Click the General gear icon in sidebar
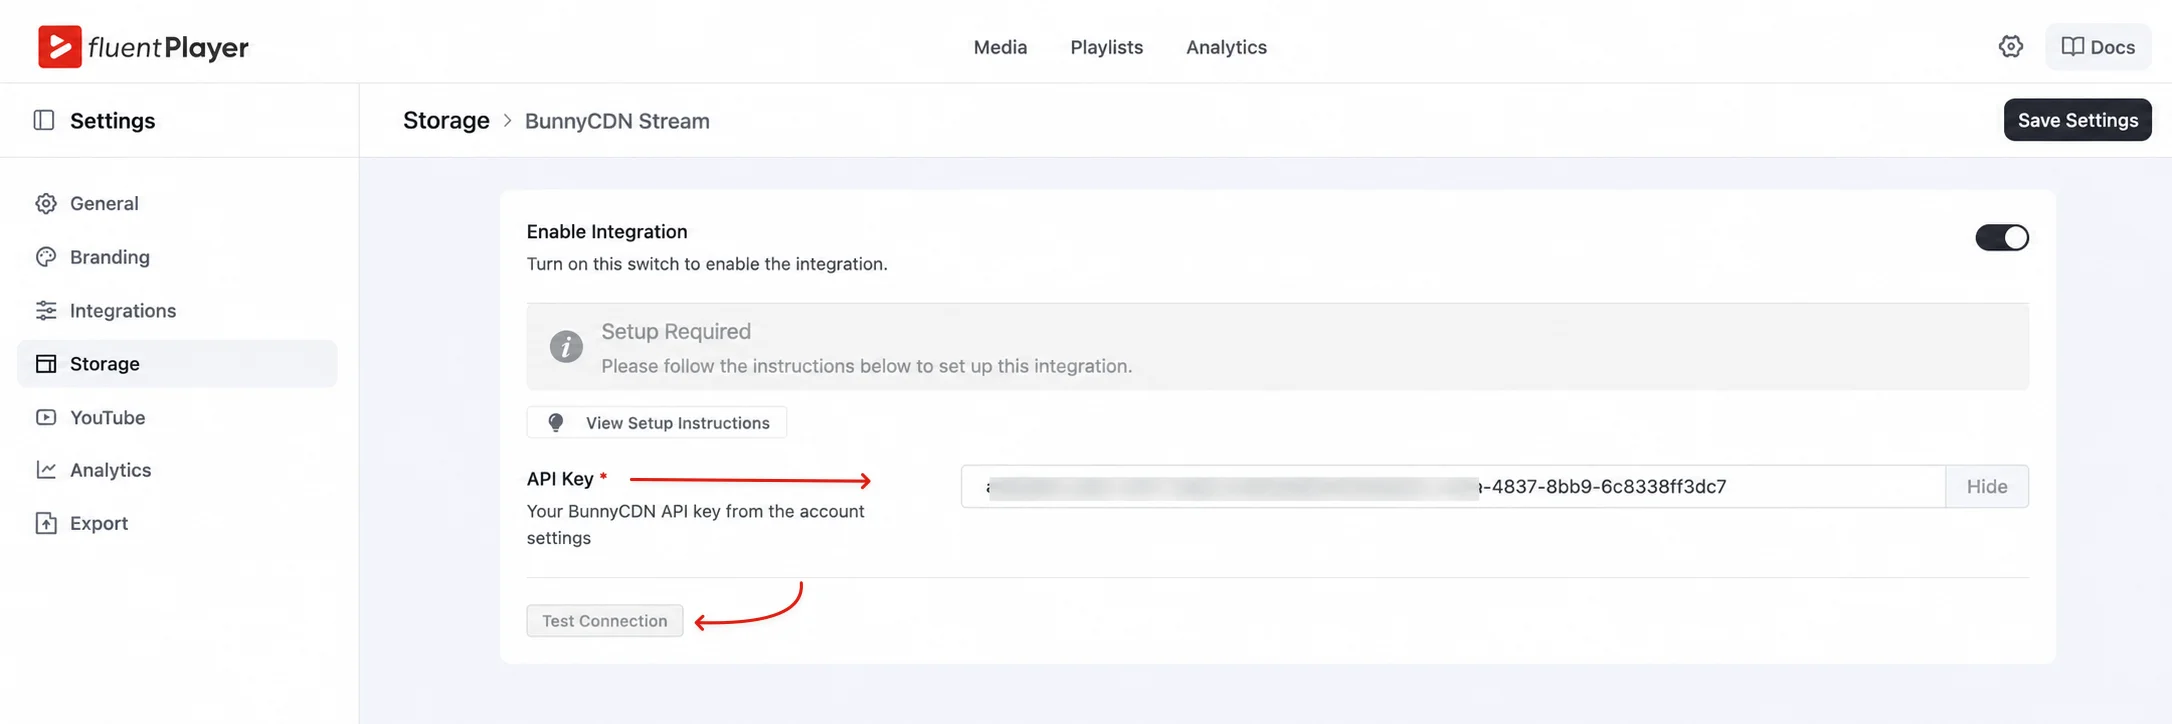This screenshot has width=2172, height=724. pyautogui.click(x=46, y=203)
